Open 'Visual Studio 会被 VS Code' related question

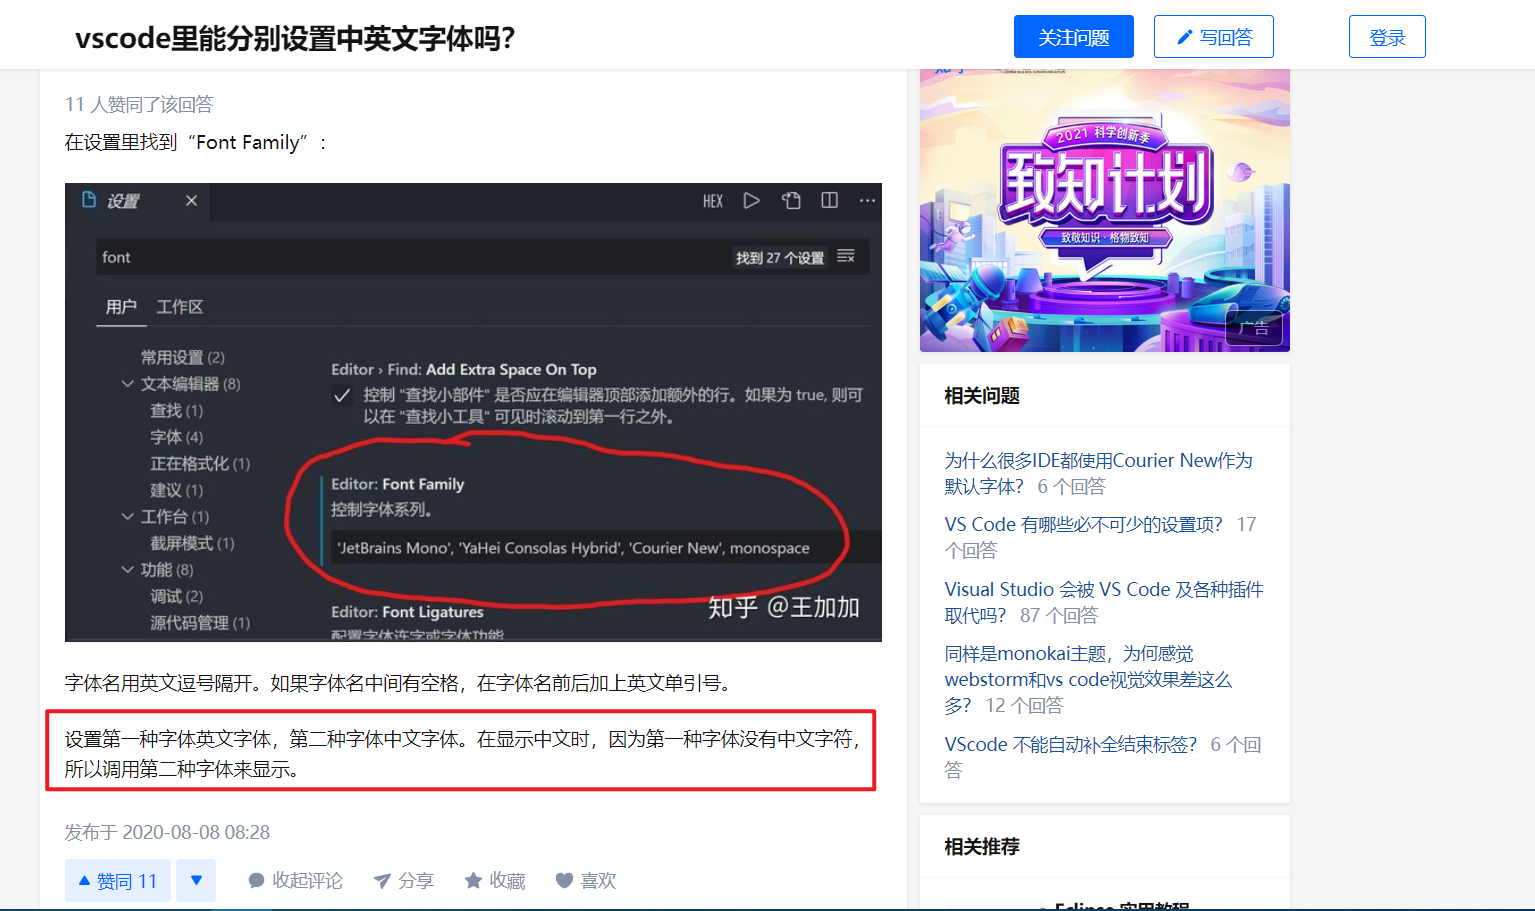pos(1104,602)
